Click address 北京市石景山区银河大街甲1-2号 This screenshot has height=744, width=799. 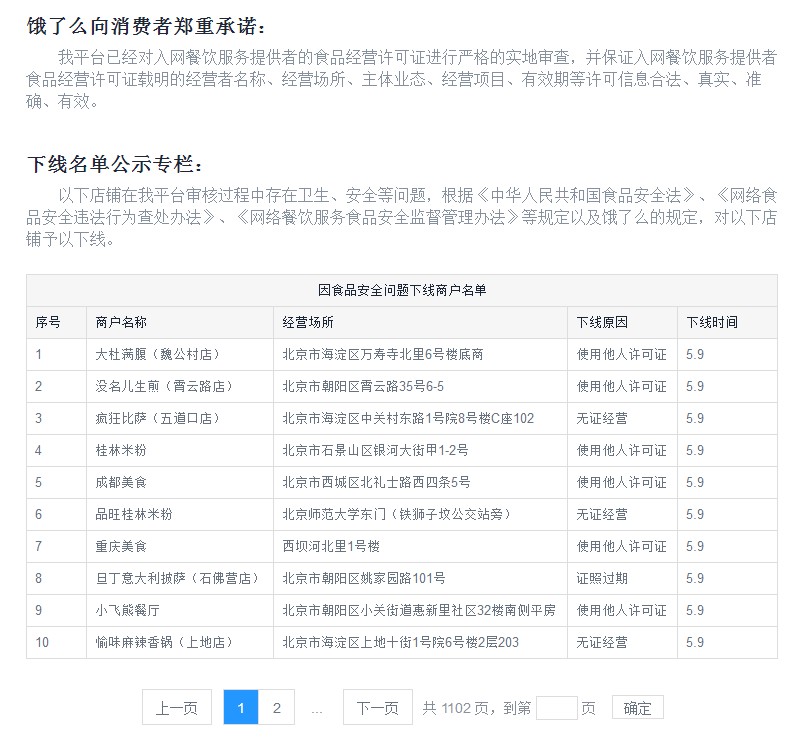[x=375, y=450]
